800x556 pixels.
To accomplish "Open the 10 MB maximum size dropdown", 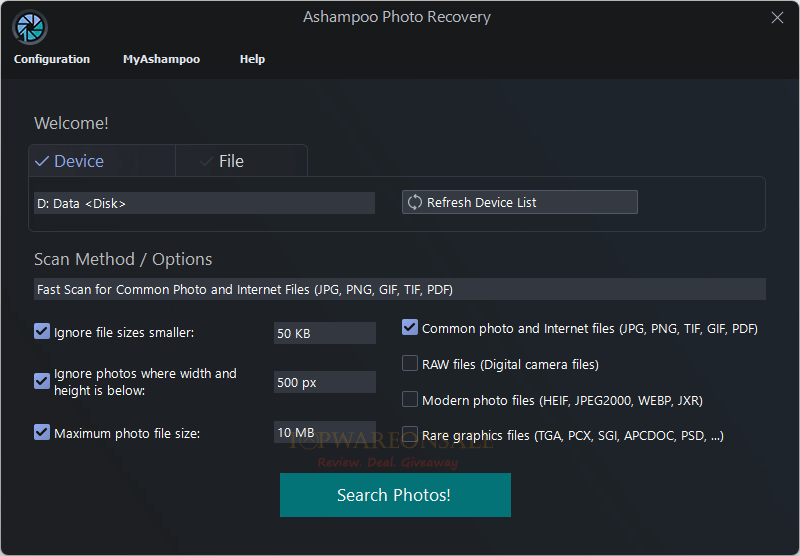I will click(x=325, y=432).
